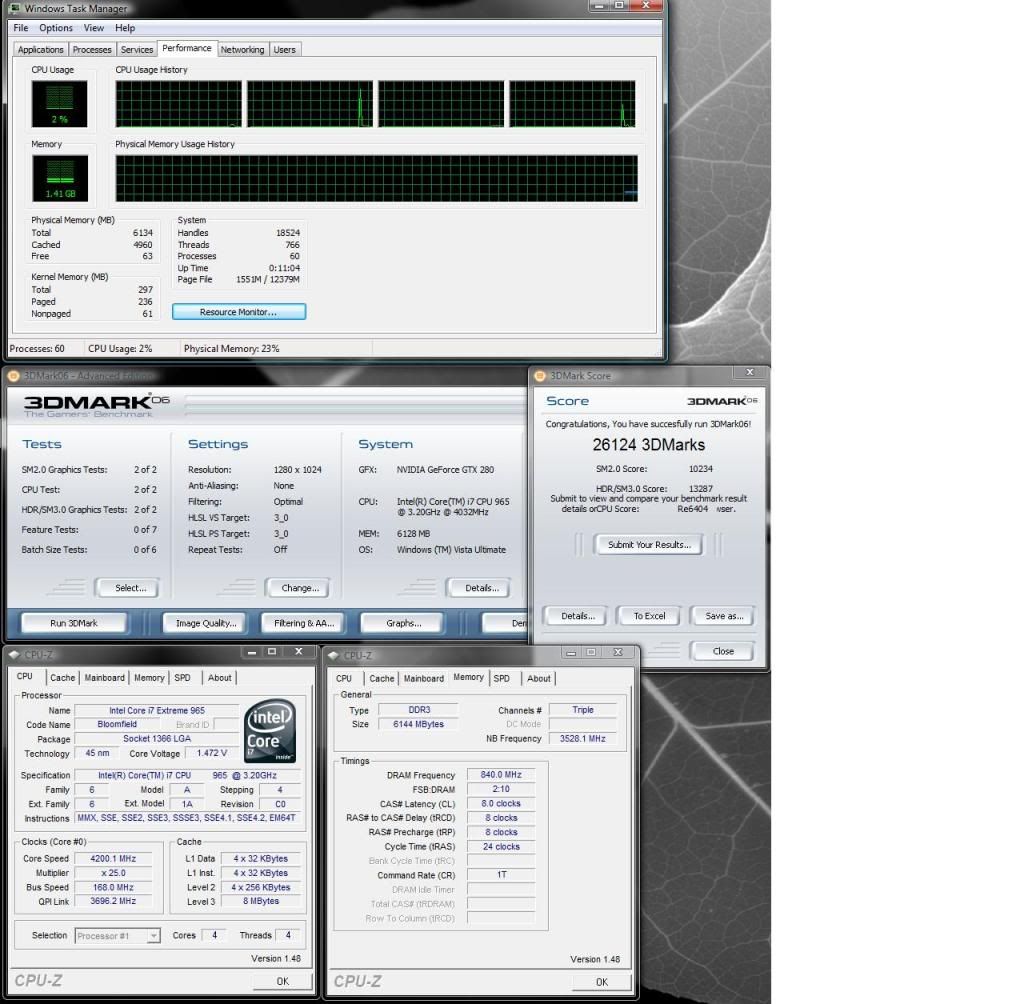Click OK in the left CPU-Z window
The height and width of the screenshot is (1004, 1024).
[282, 981]
